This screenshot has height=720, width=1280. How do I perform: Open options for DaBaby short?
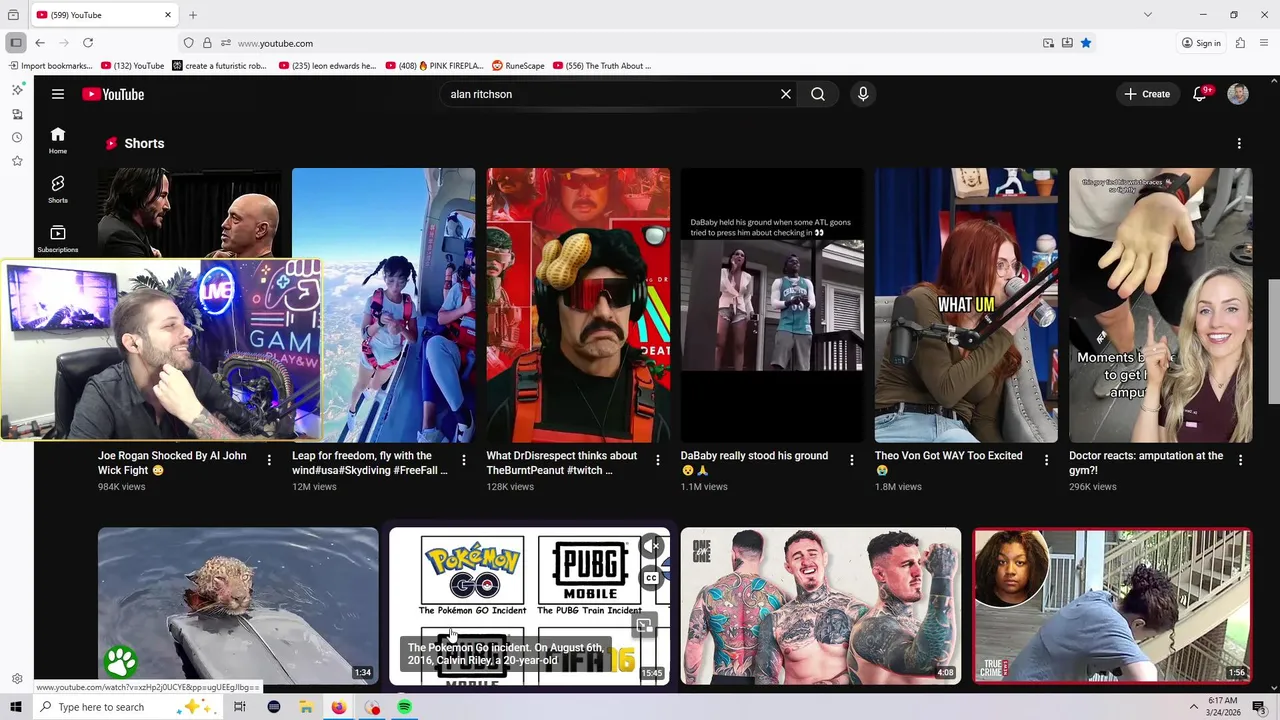pyautogui.click(x=852, y=460)
